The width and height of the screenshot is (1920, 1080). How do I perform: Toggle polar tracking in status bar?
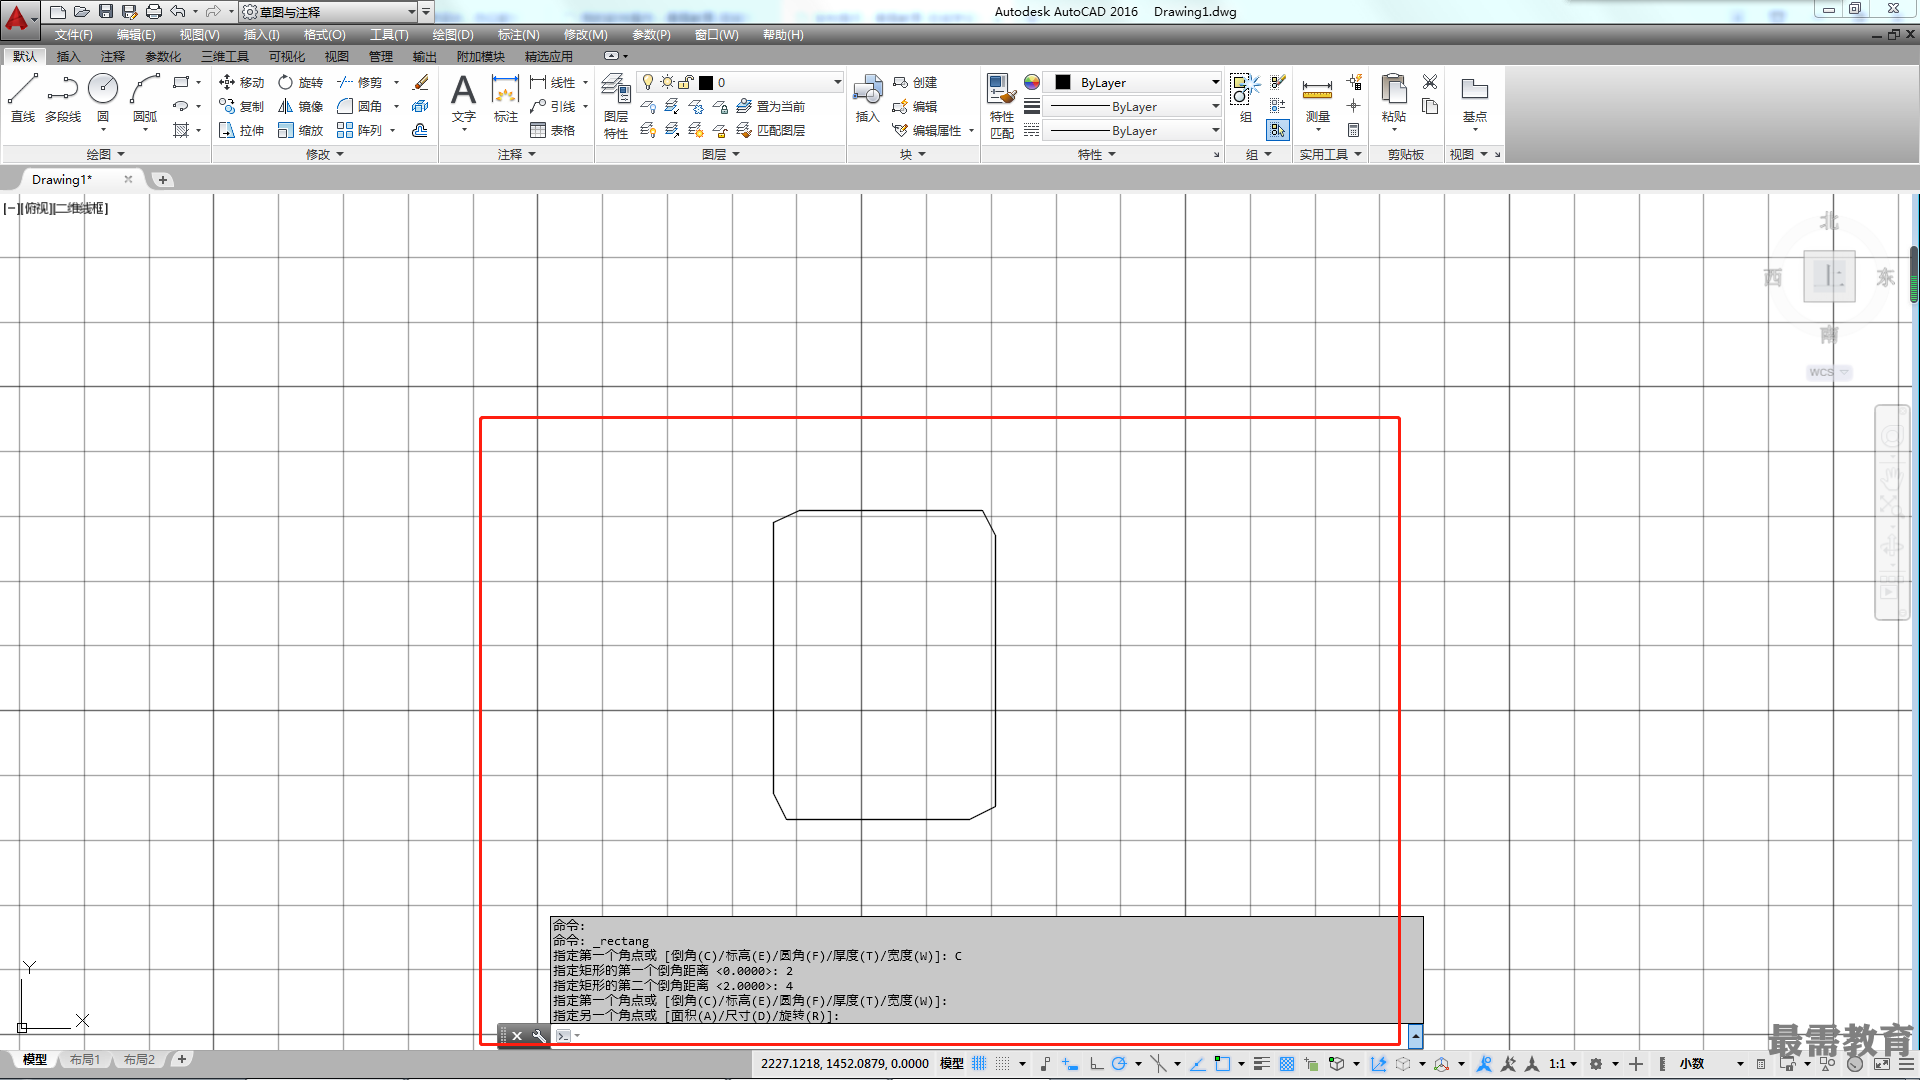click(1119, 1064)
